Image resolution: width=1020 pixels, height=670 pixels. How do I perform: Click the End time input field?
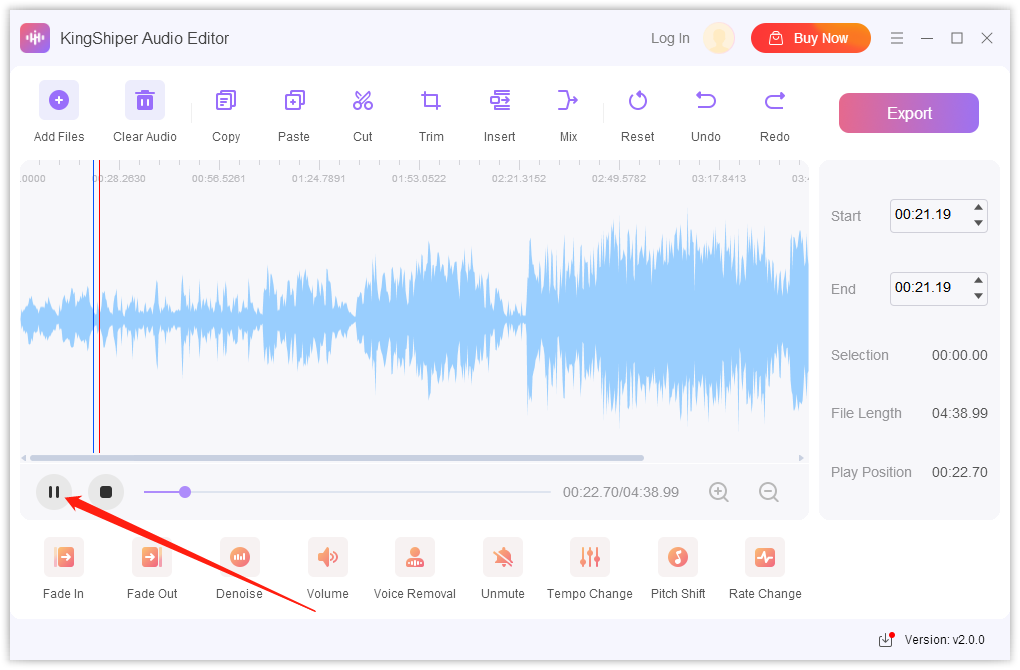pyautogui.click(x=939, y=288)
